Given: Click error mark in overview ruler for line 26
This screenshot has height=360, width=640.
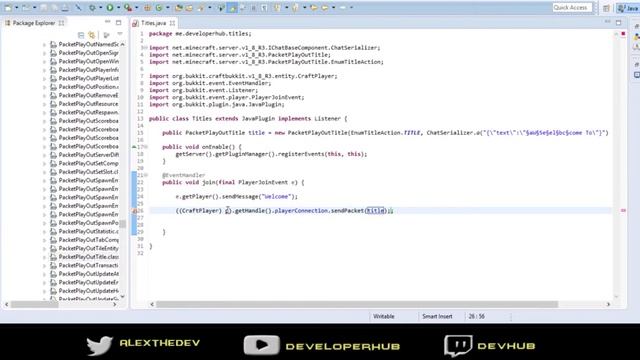Looking at the screenshot, I should (623, 211).
